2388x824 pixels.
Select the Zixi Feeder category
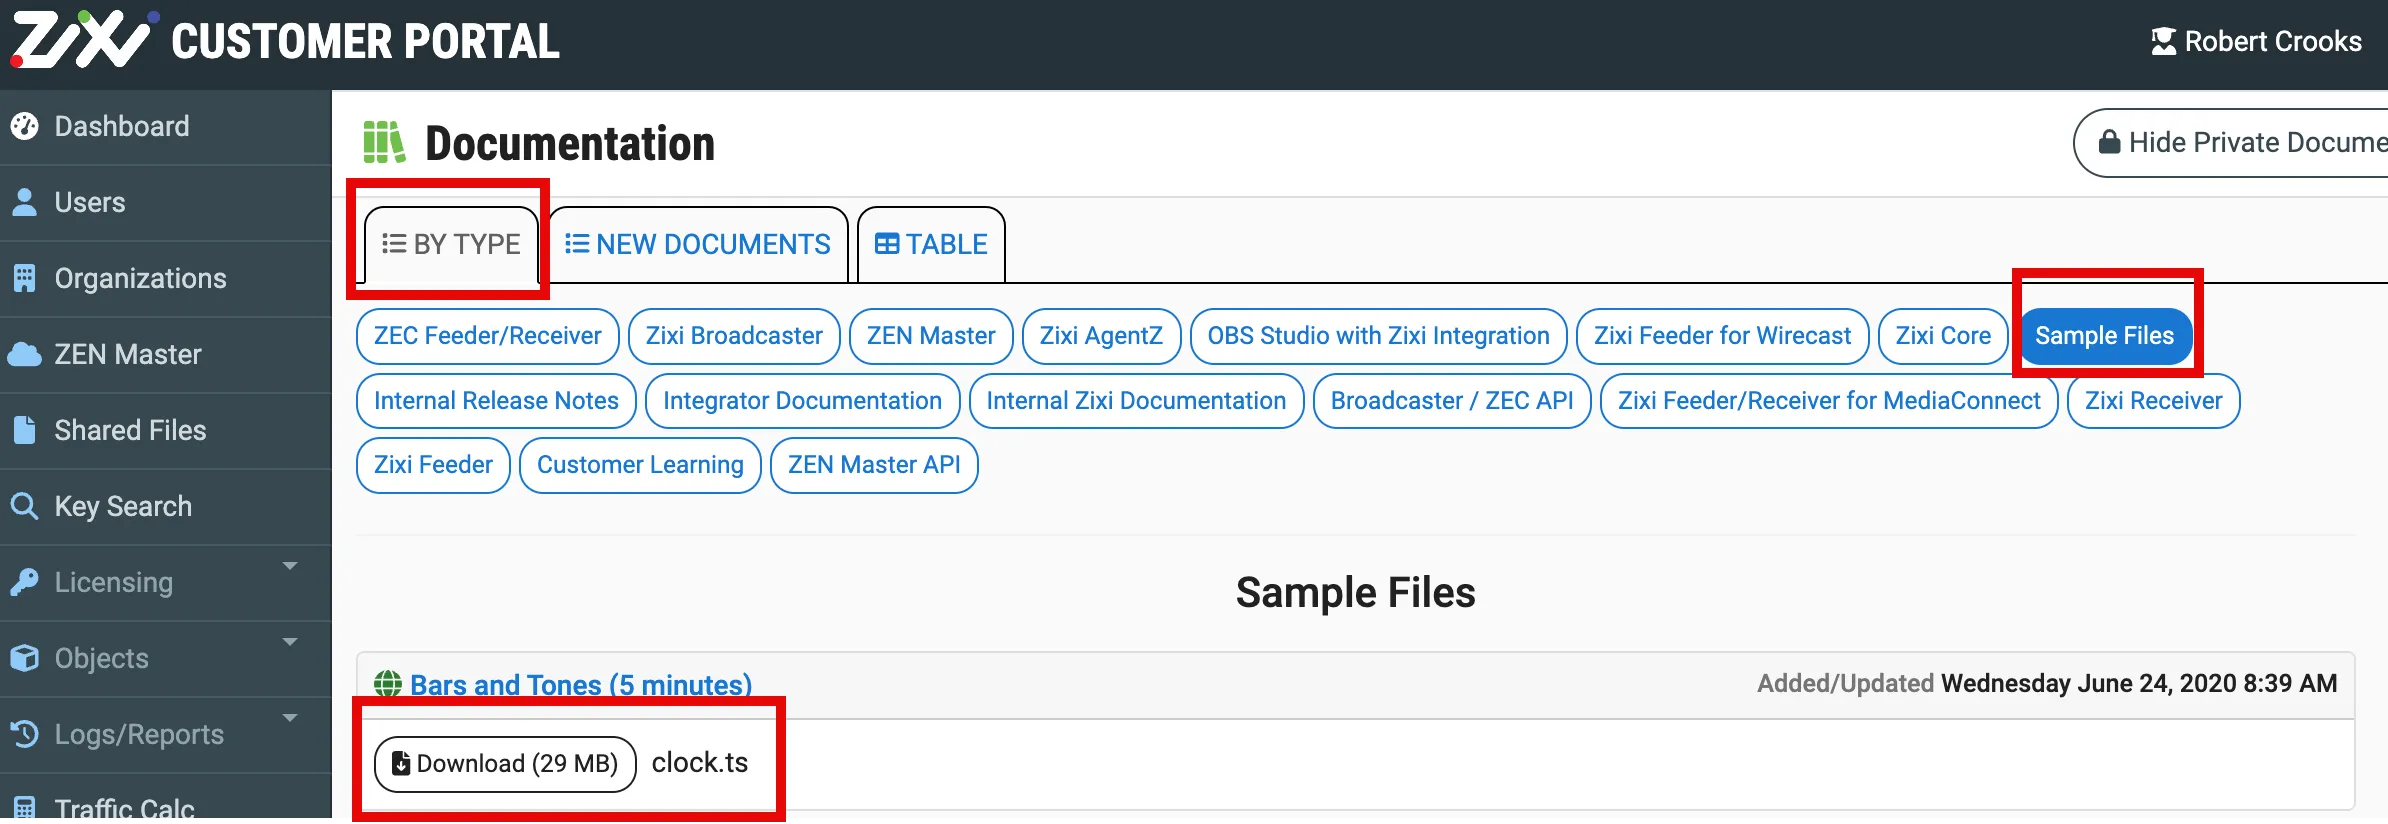pyautogui.click(x=433, y=465)
